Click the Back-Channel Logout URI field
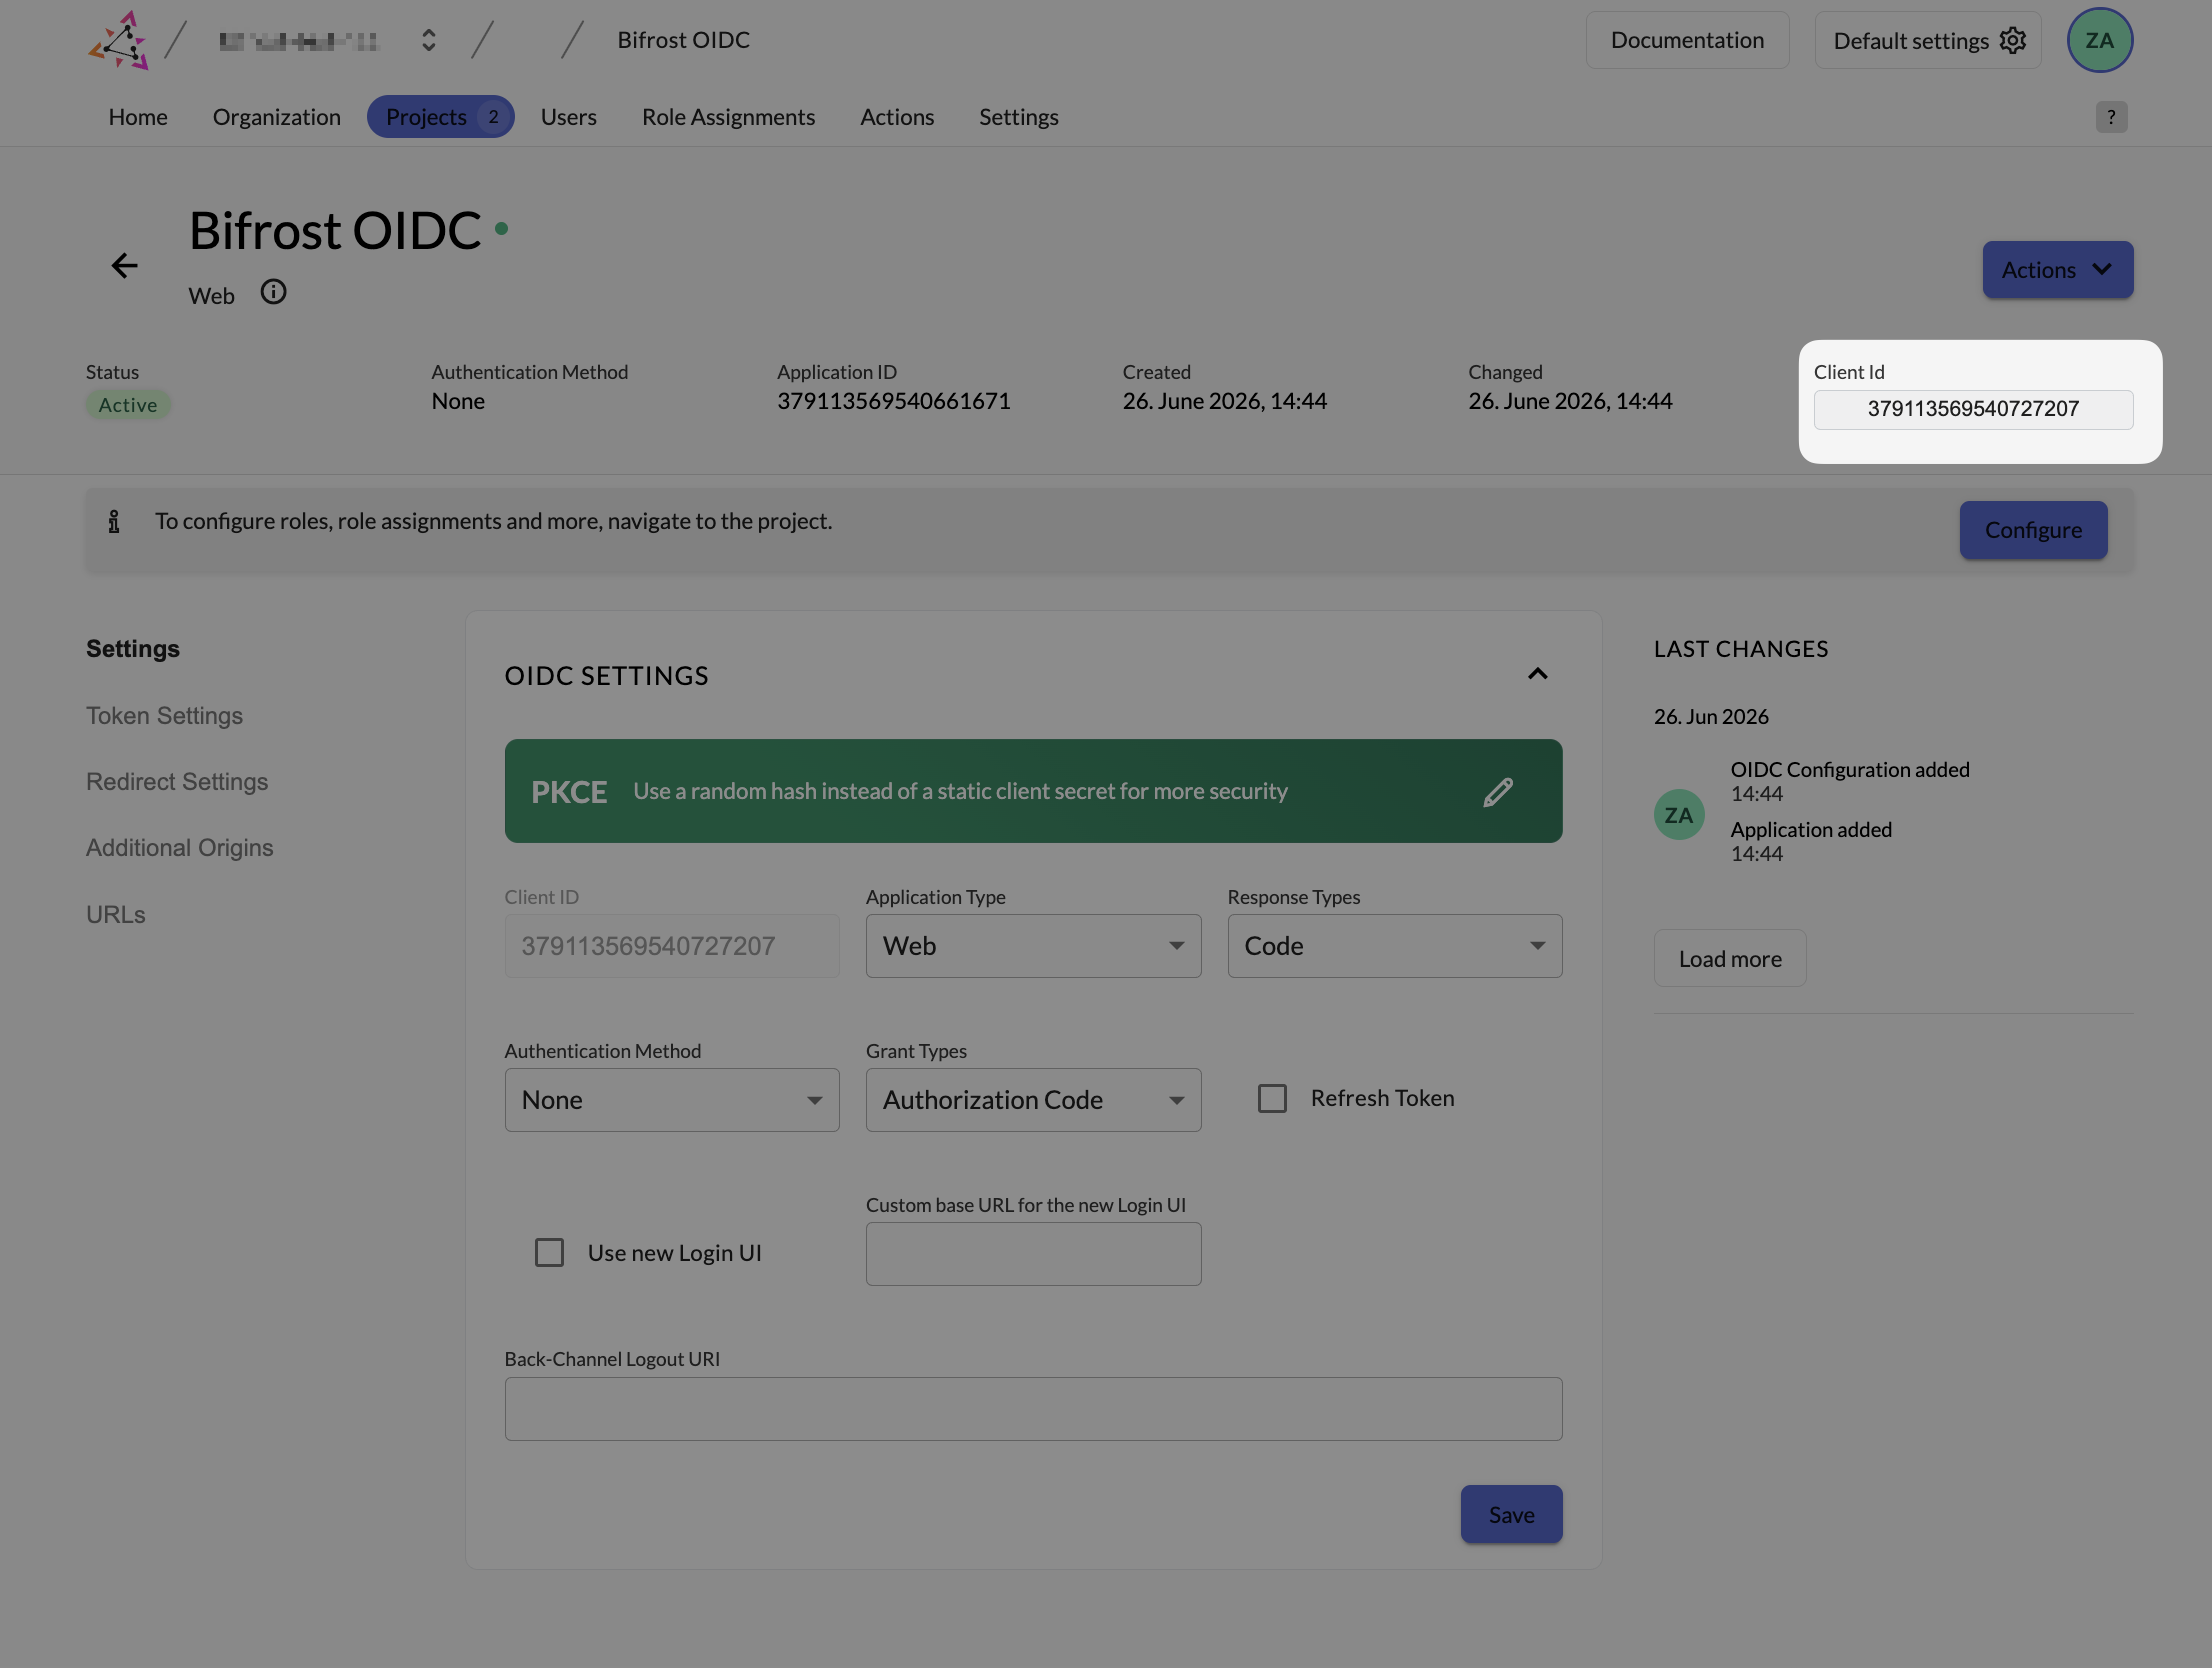Viewport: 2212px width, 1668px height. (x=1033, y=1409)
